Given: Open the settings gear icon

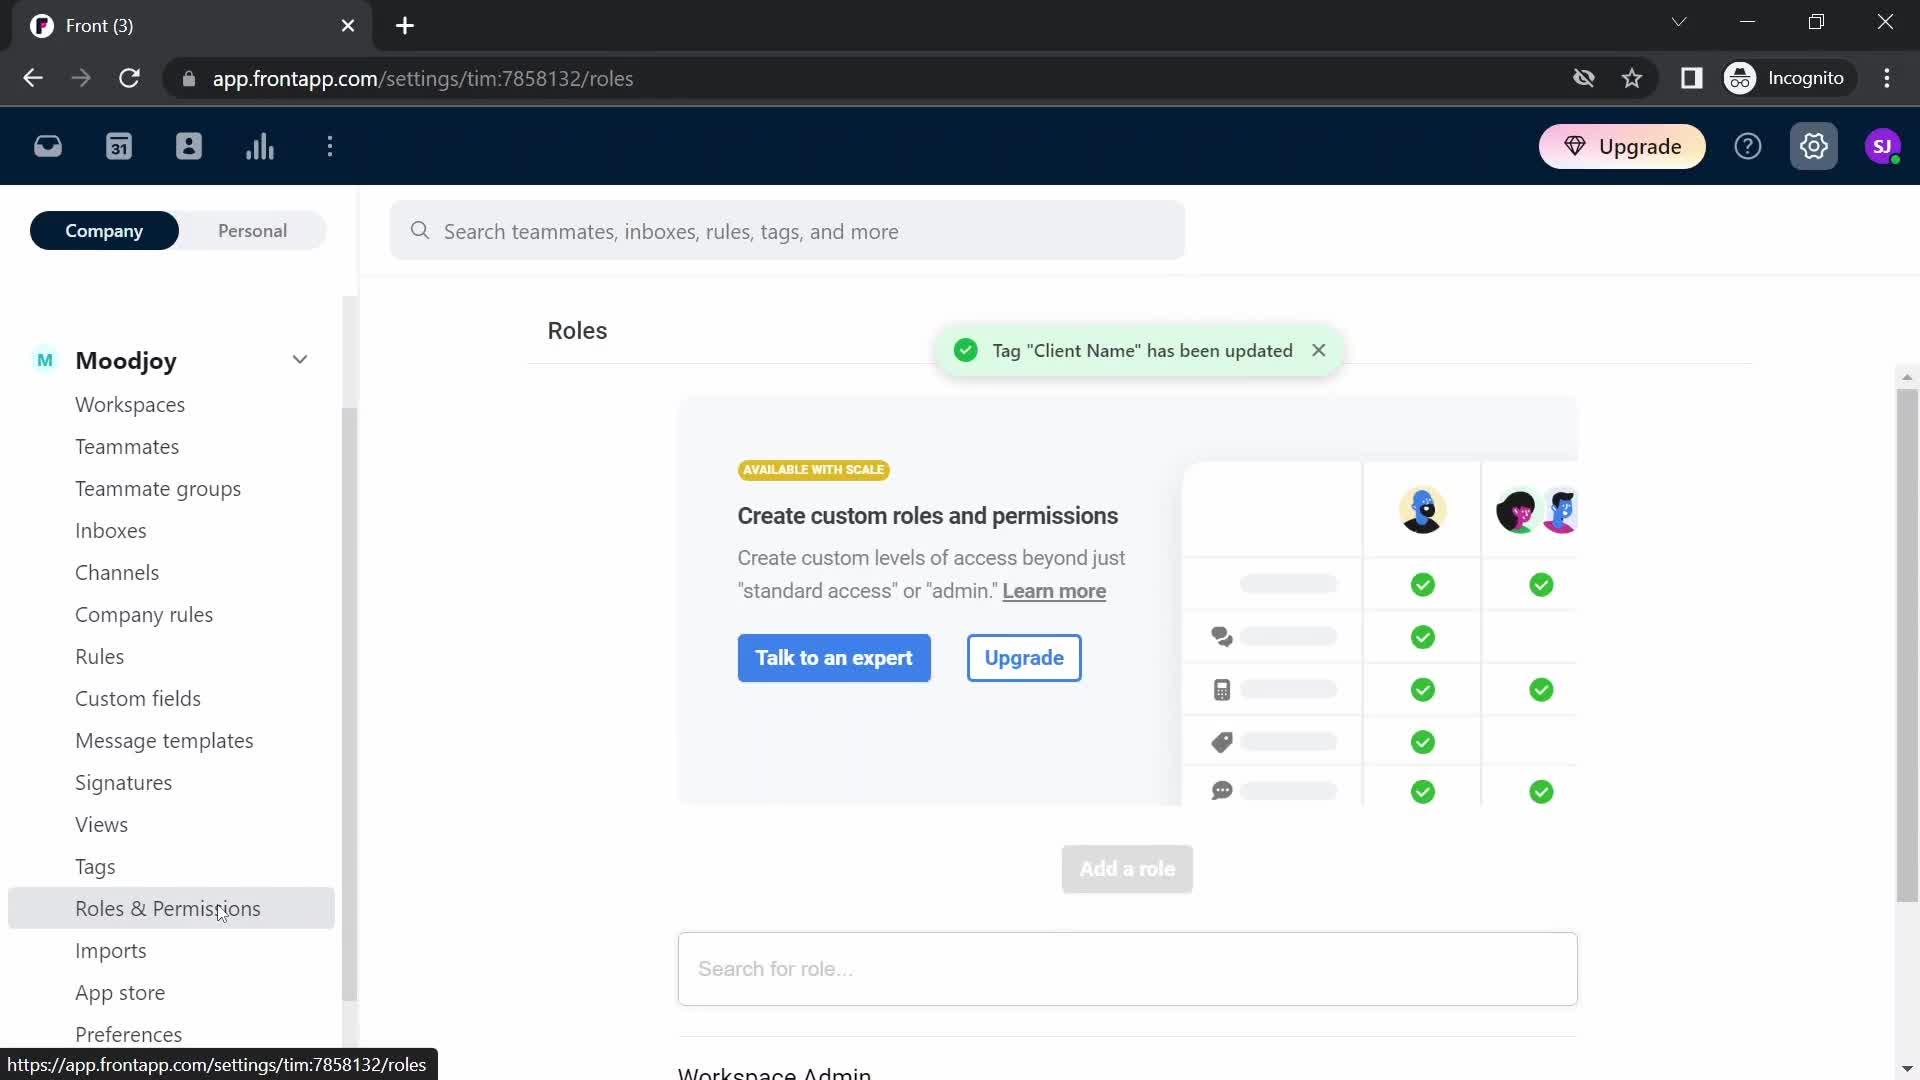Looking at the screenshot, I should point(1813,145).
